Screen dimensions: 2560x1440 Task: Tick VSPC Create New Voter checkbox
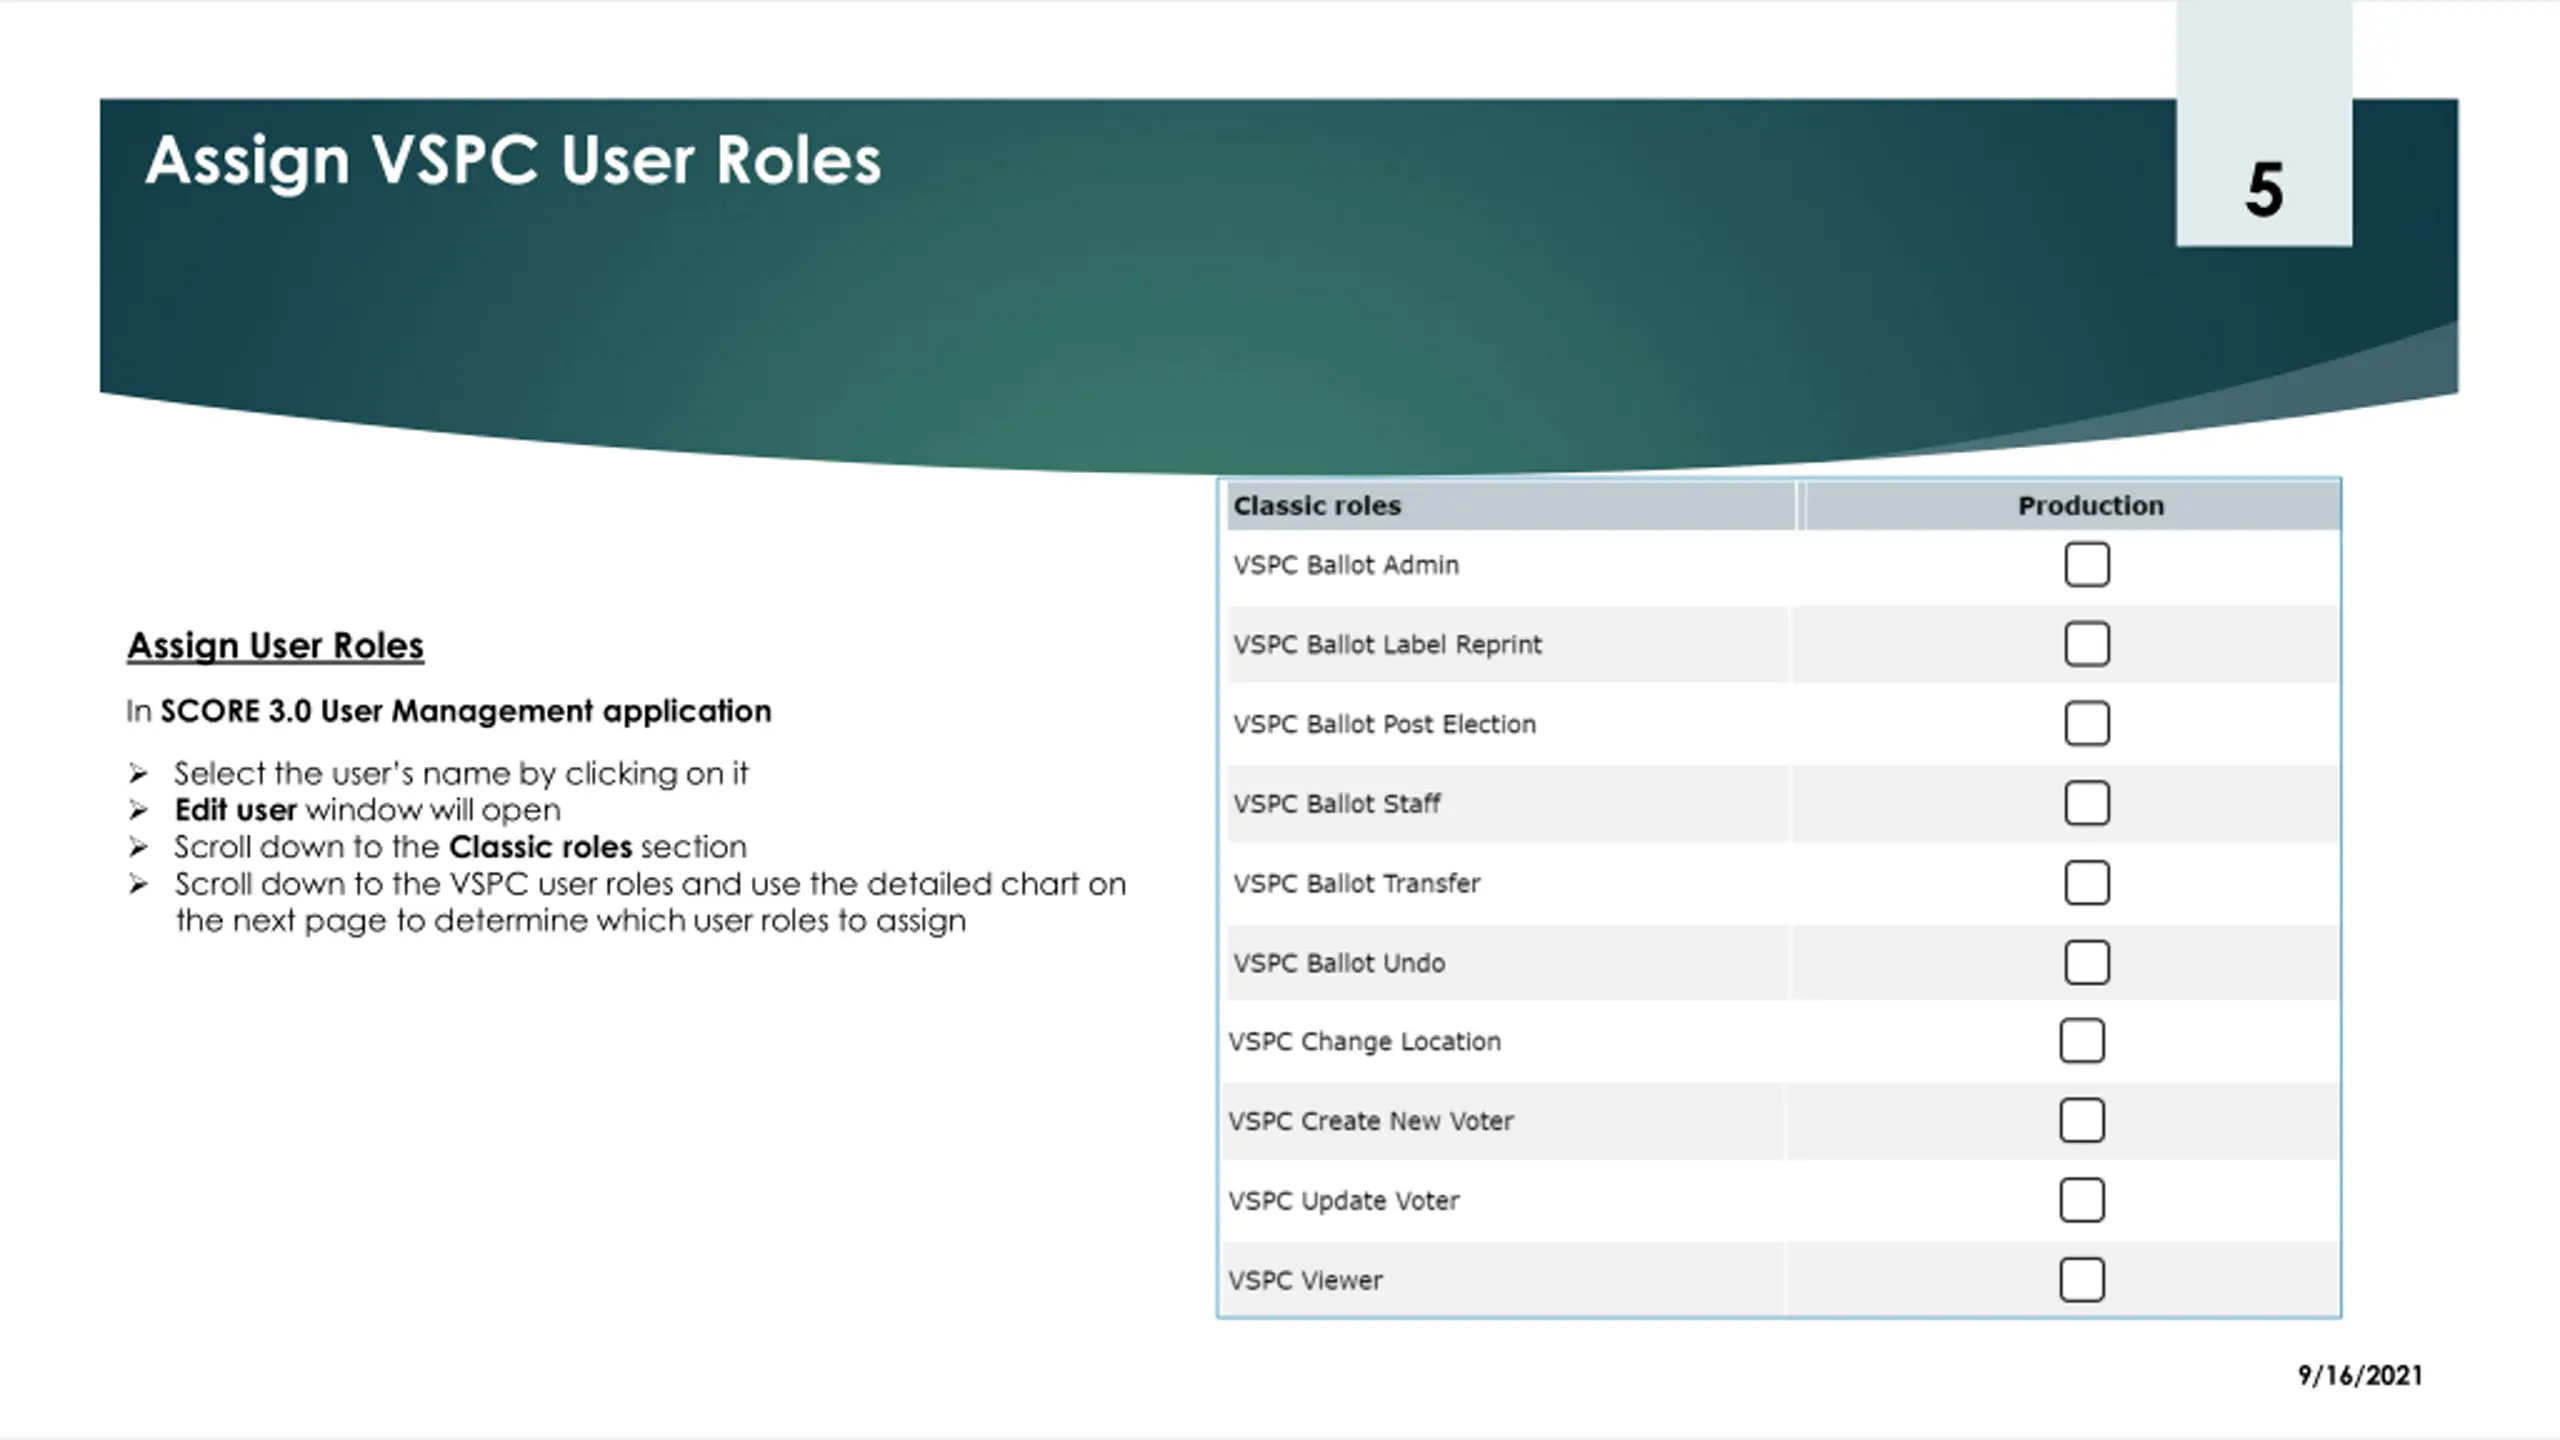click(x=2081, y=1120)
